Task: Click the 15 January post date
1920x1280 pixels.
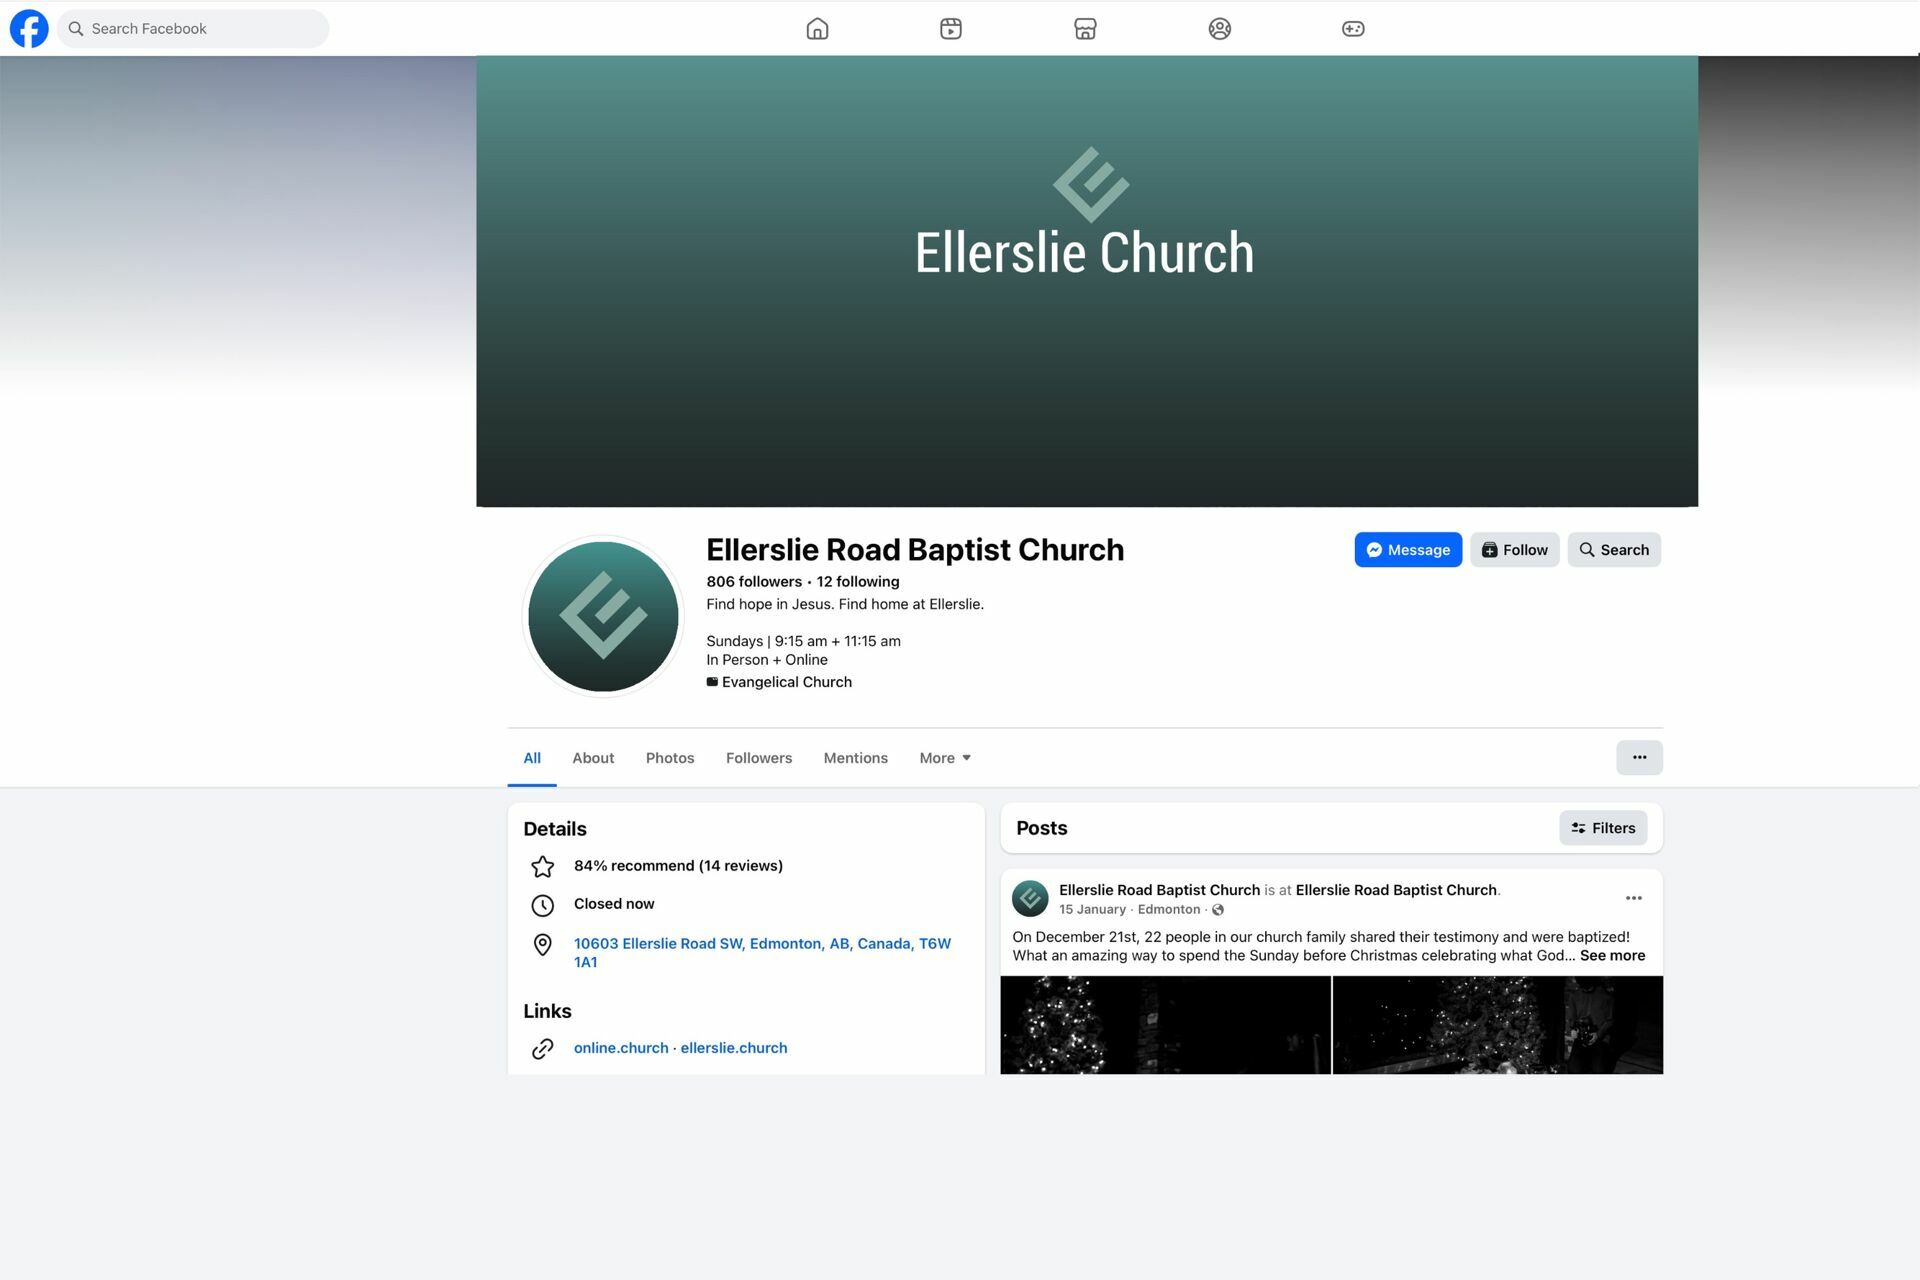Action: pos(1092,910)
